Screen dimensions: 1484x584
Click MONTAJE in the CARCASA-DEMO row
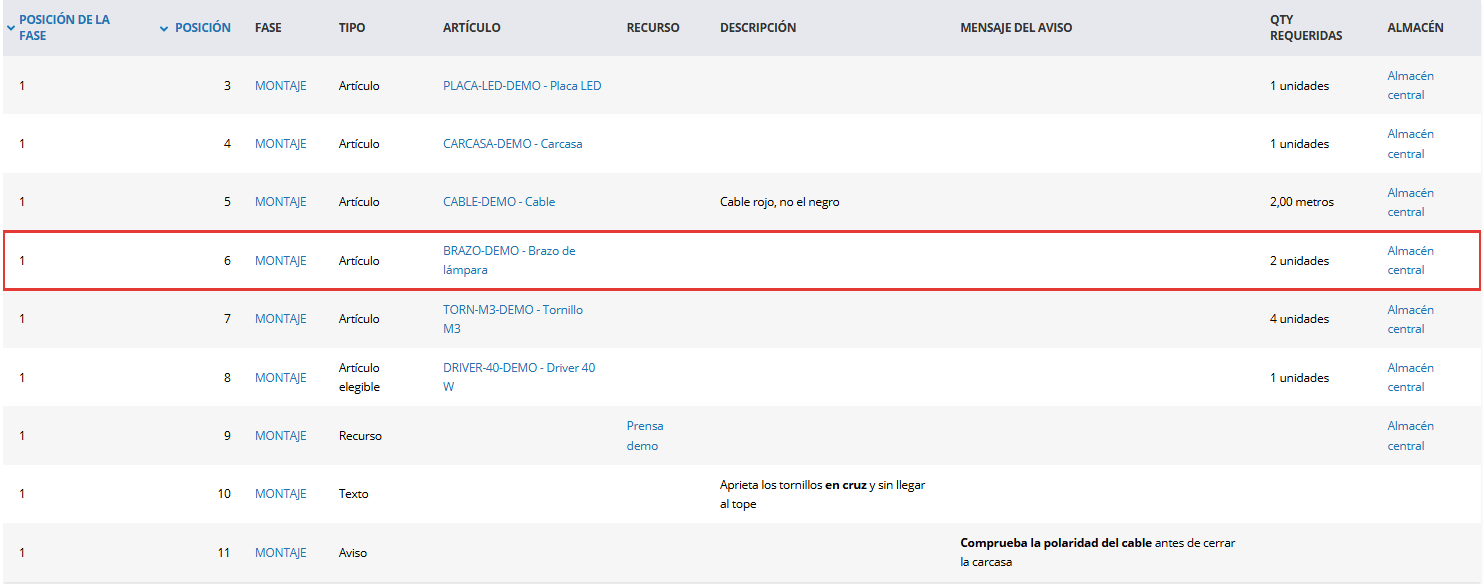(x=280, y=144)
